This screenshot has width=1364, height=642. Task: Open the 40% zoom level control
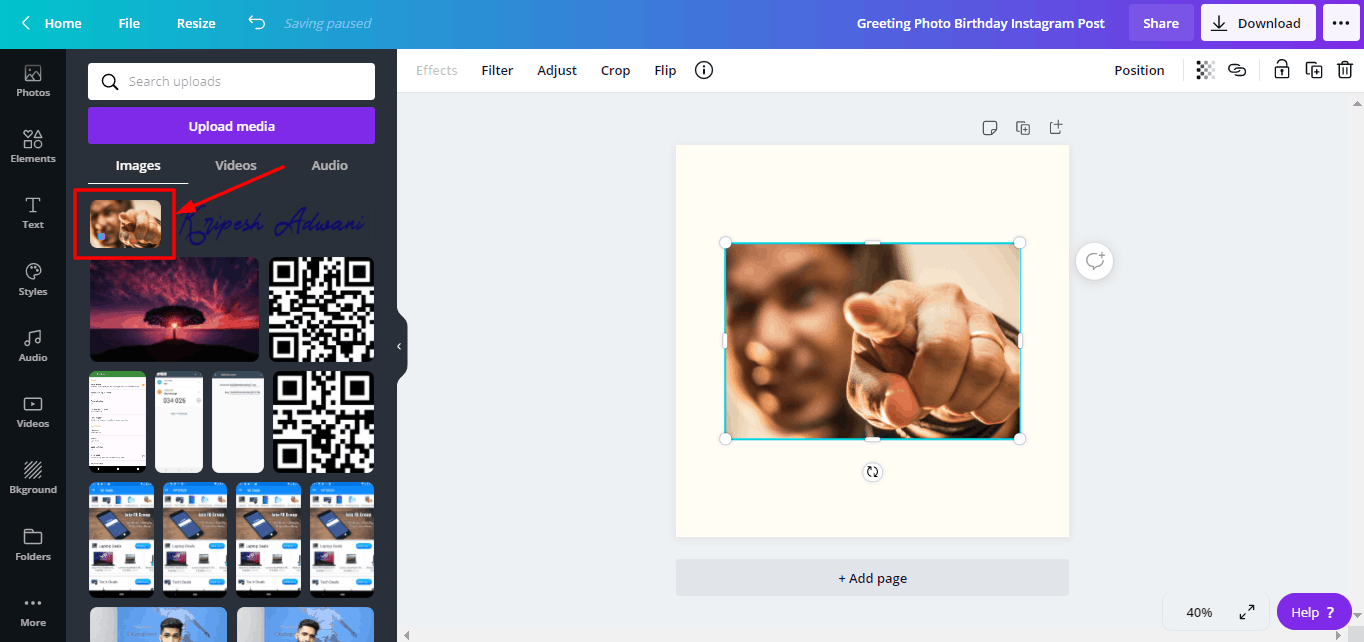tap(1199, 612)
